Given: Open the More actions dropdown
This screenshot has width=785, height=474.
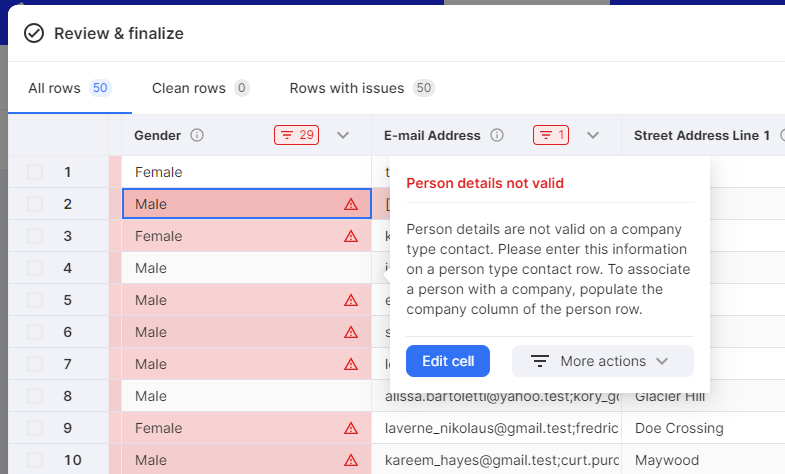Looking at the screenshot, I should click(602, 361).
